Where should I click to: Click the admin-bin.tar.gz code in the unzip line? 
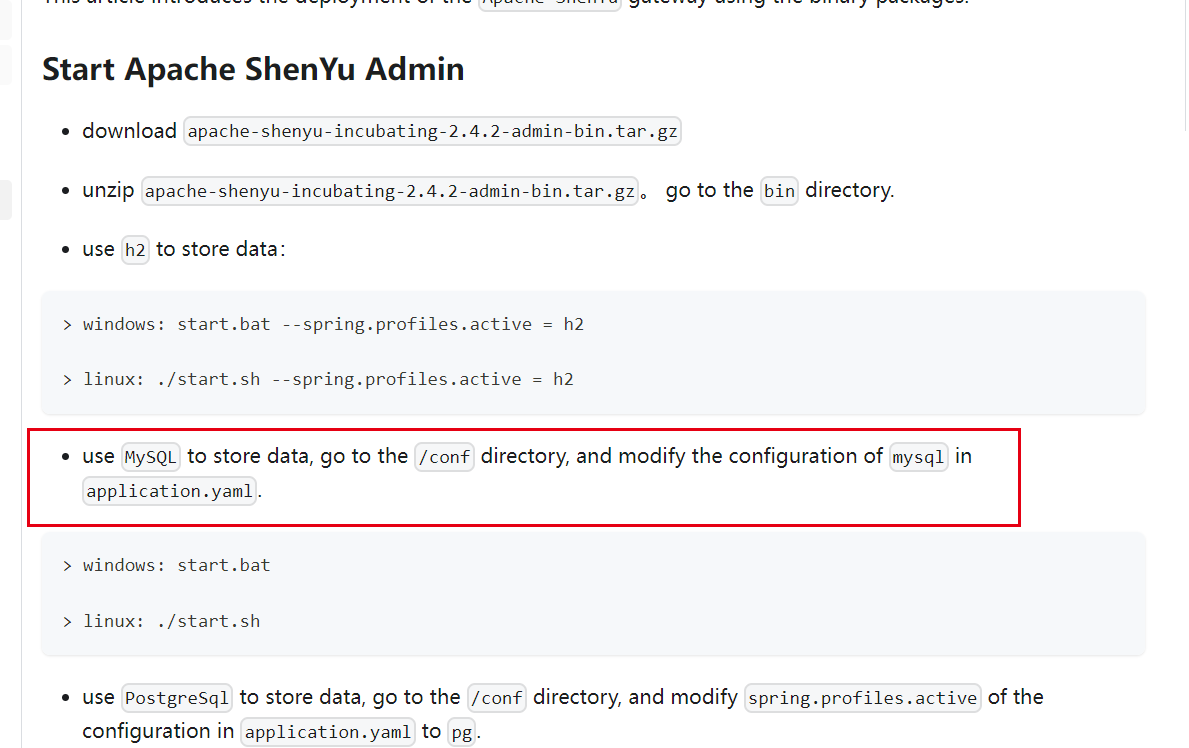[390, 190]
